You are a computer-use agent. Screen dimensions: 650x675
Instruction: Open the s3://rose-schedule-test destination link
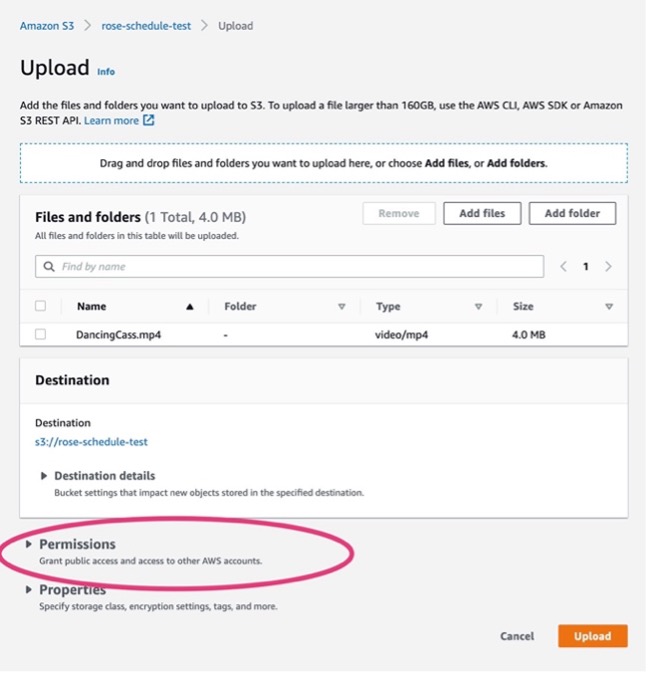[91, 441]
